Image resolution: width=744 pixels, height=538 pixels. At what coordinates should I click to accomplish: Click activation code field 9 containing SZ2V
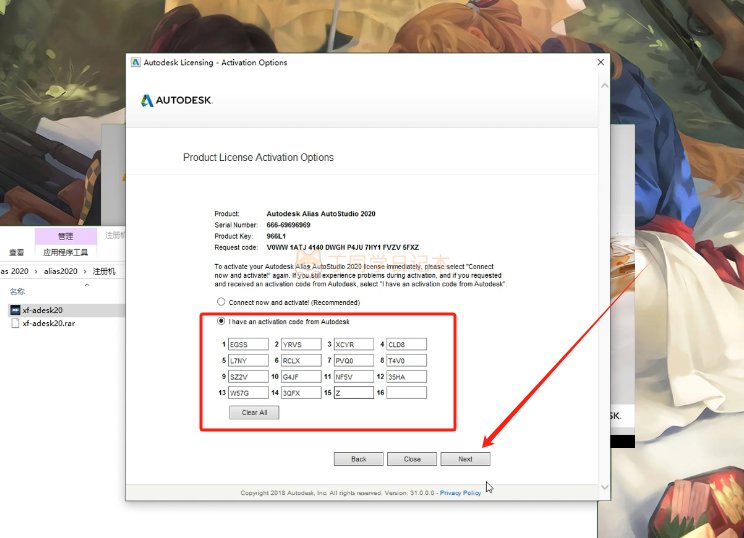(248, 377)
